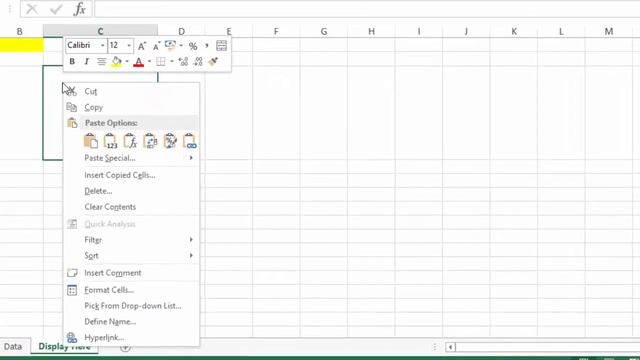Decrease font size in mini toolbar
The height and width of the screenshot is (360, 640).
click(x=156, y=46)
